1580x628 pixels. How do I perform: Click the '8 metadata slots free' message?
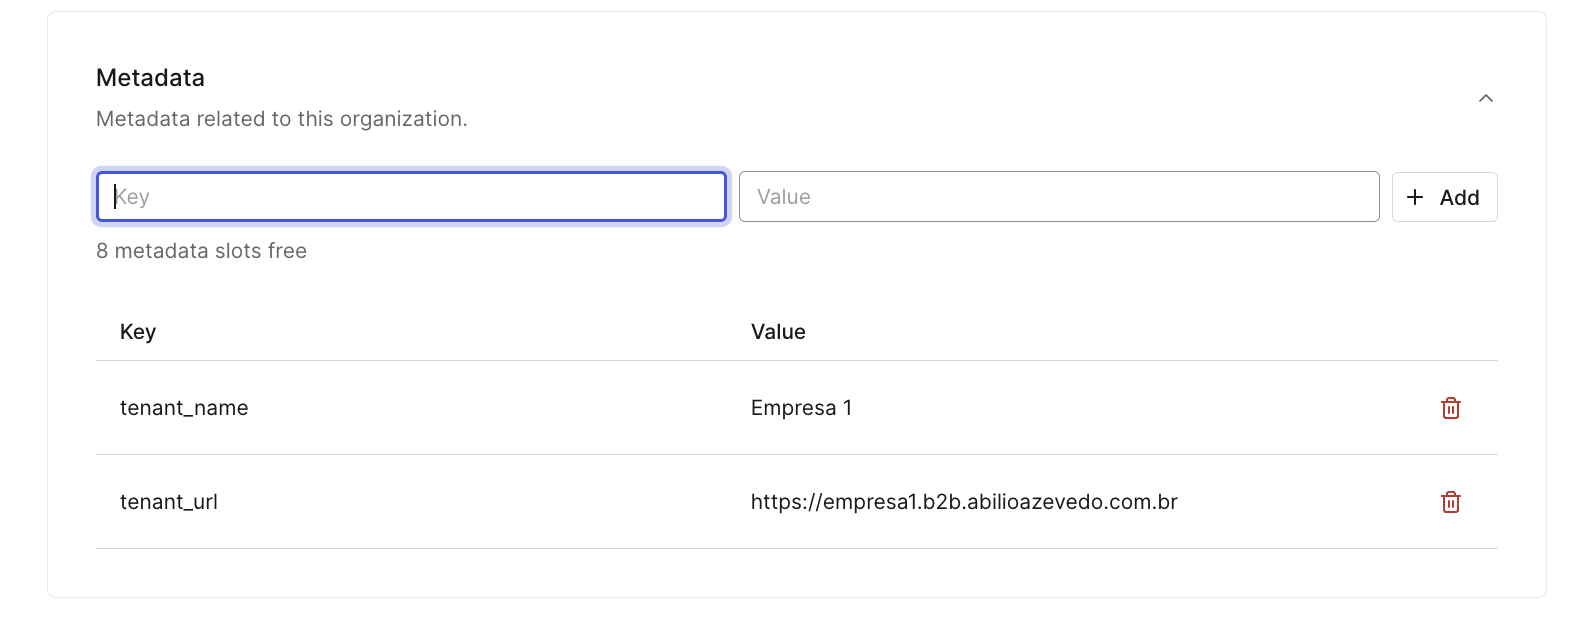(201, 251)
